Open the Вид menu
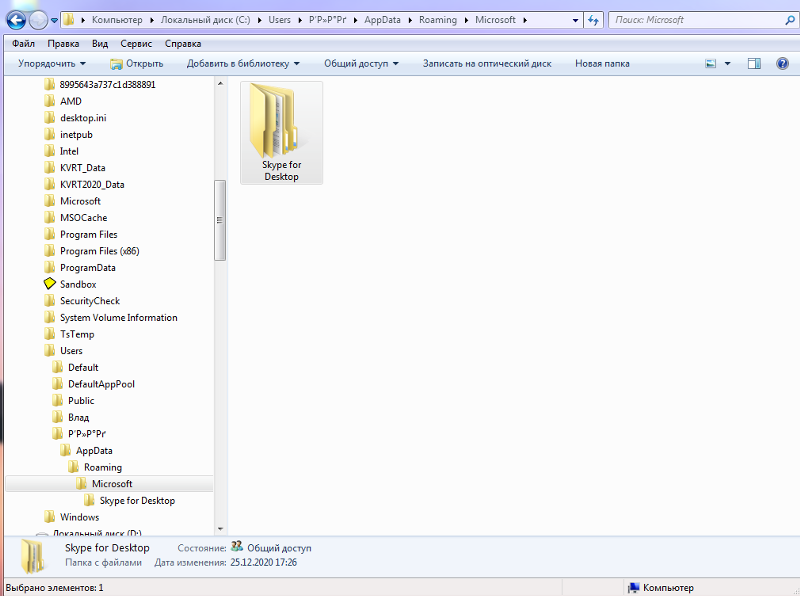Screen dimensions: 800x596 click(100, 43)
